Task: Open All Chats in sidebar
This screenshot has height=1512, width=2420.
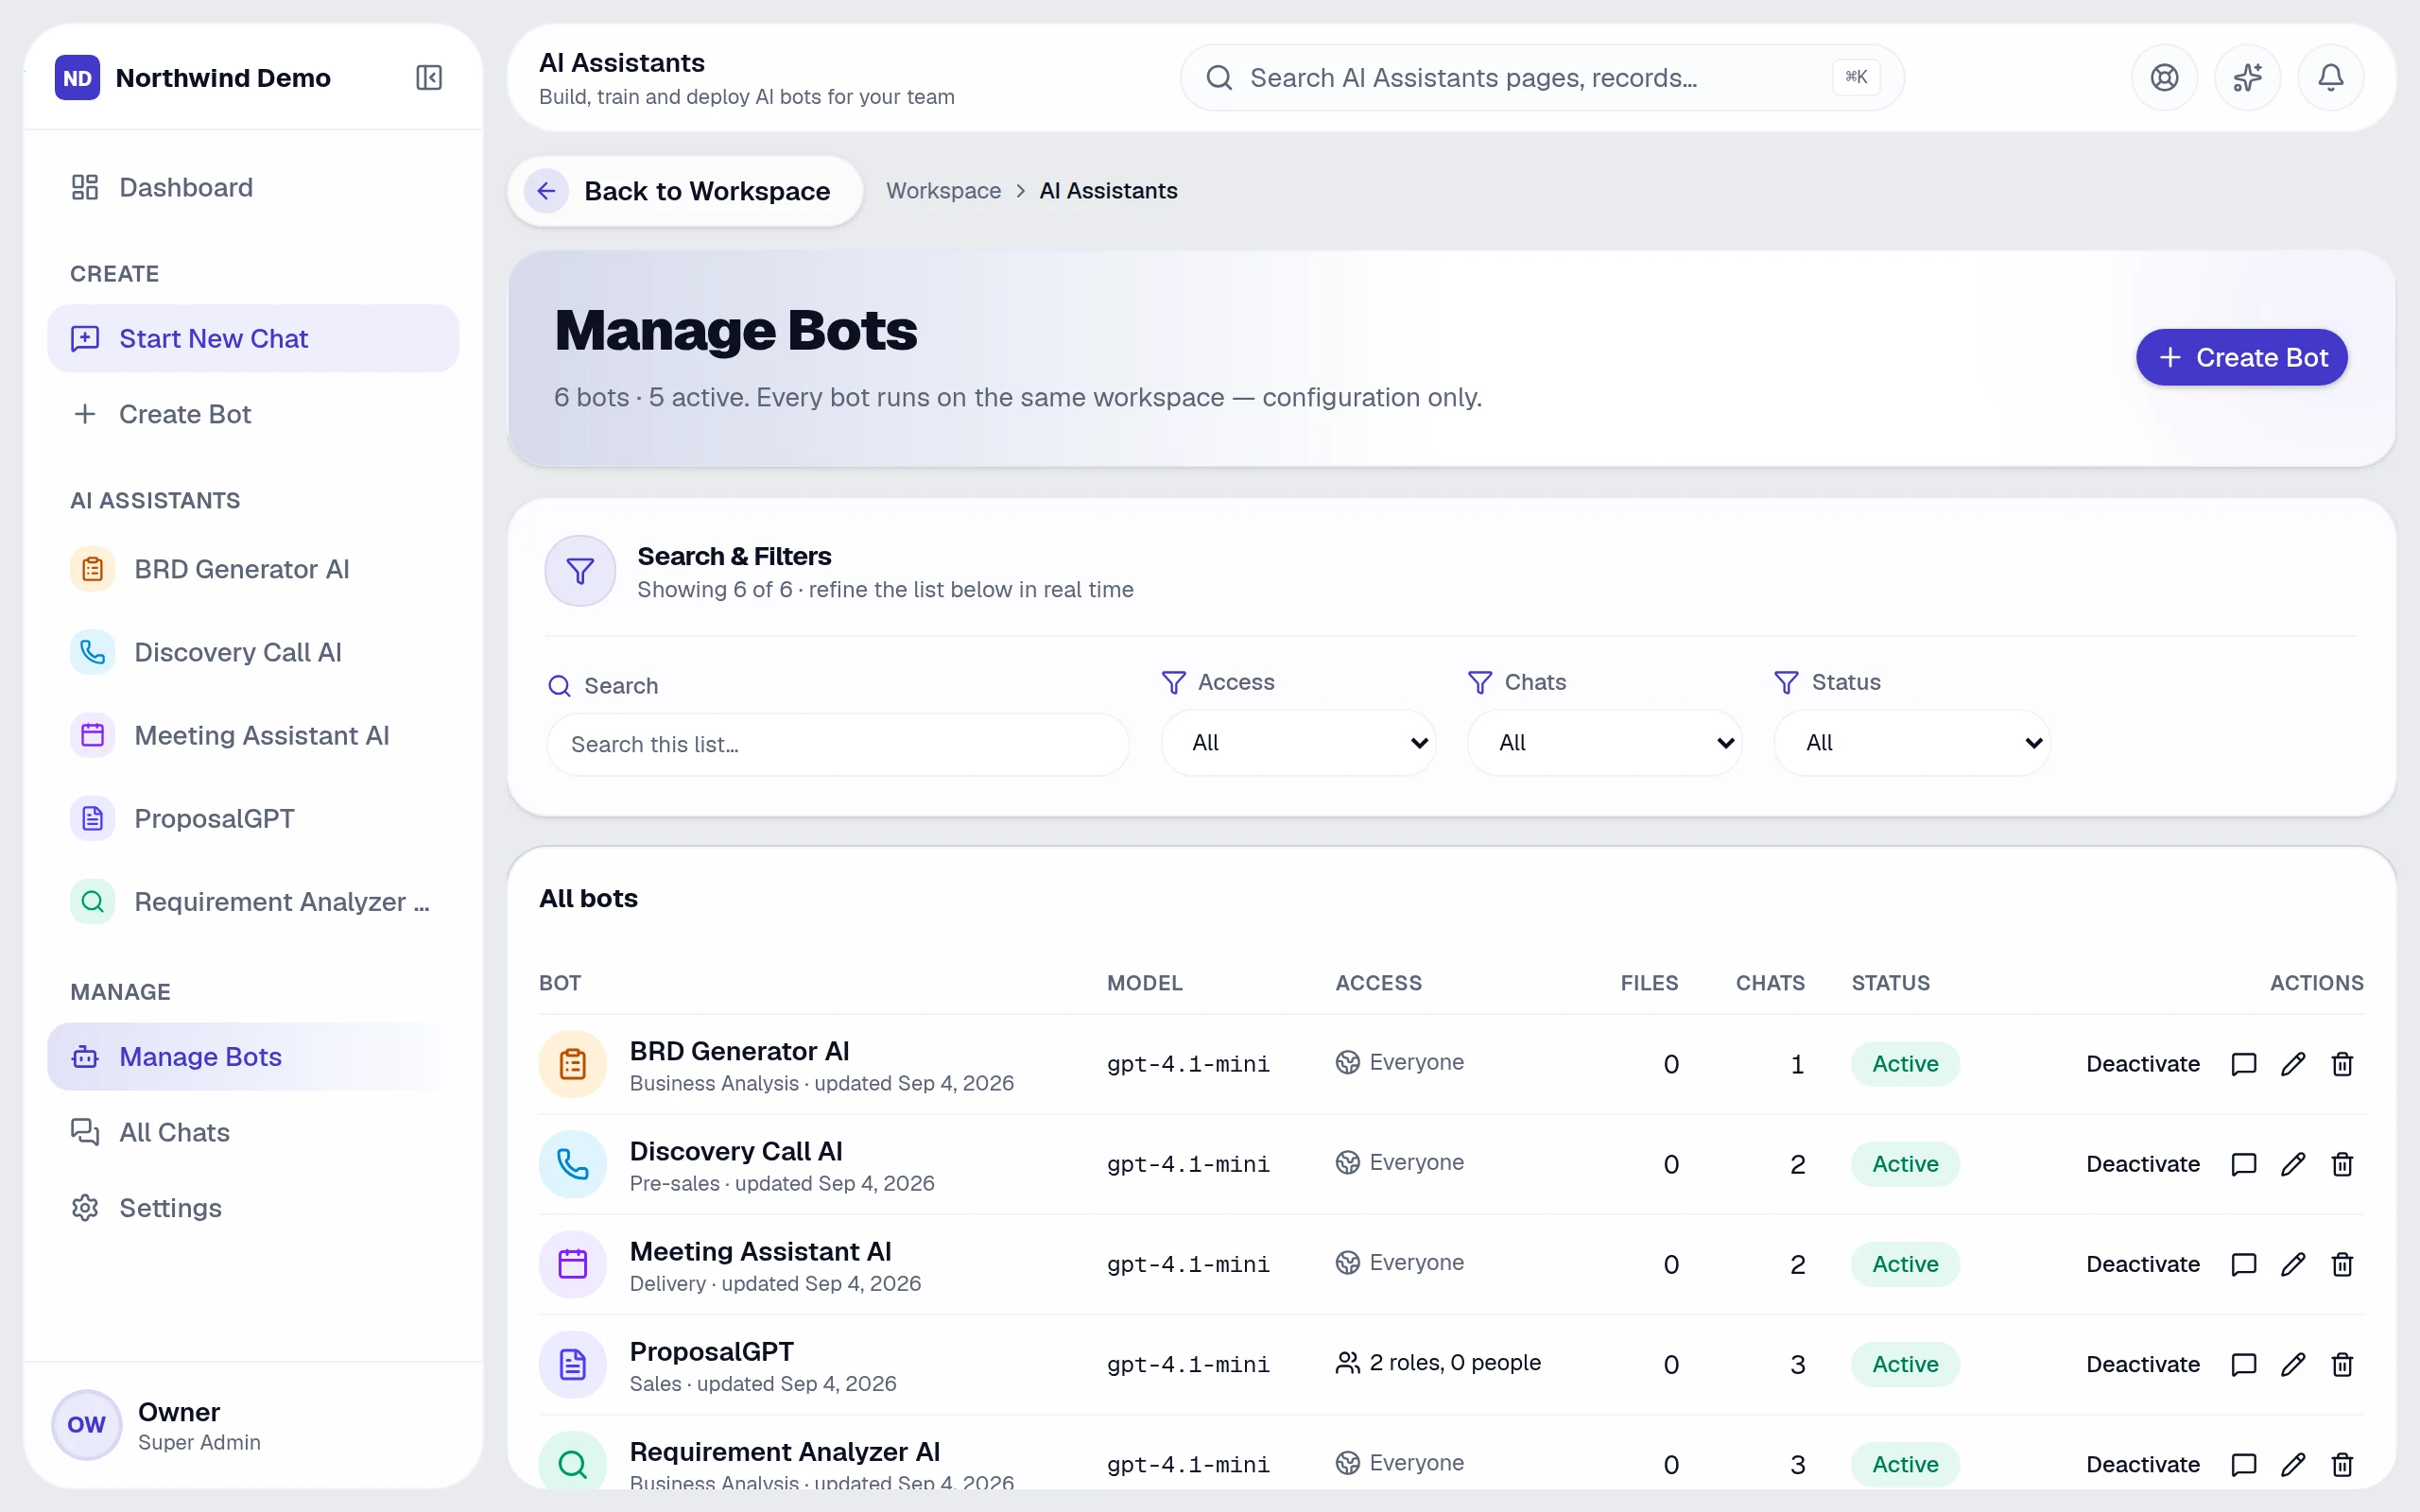Action: [x=253, y=1133]
